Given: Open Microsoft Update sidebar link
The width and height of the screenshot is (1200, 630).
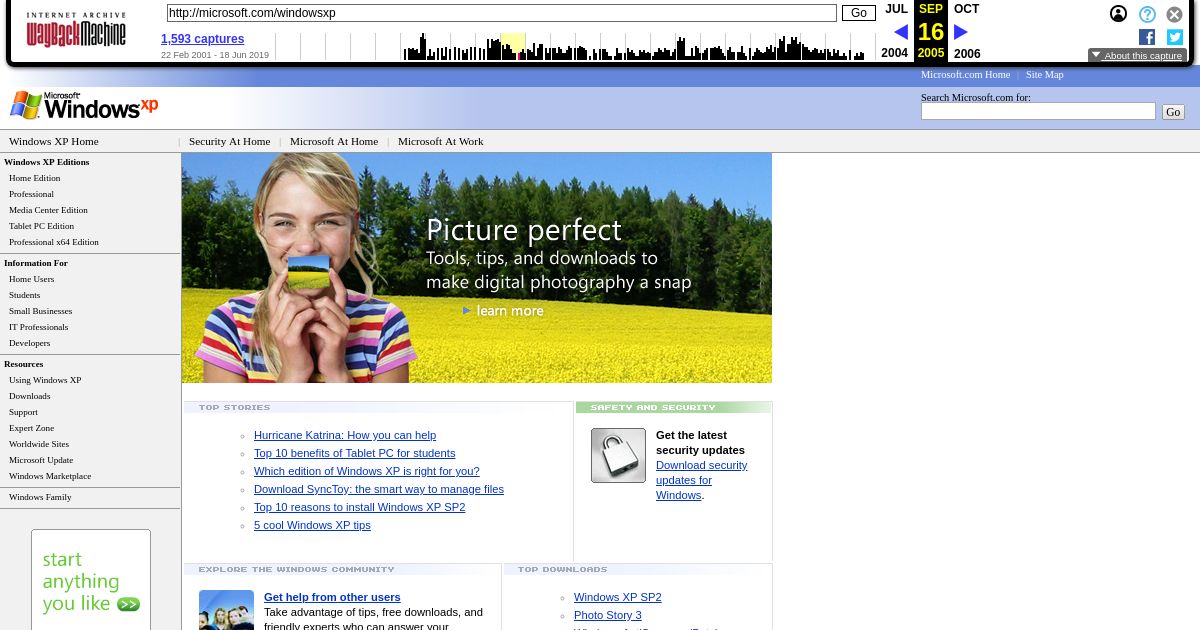Looking at the screenshot, I should 41,460.
